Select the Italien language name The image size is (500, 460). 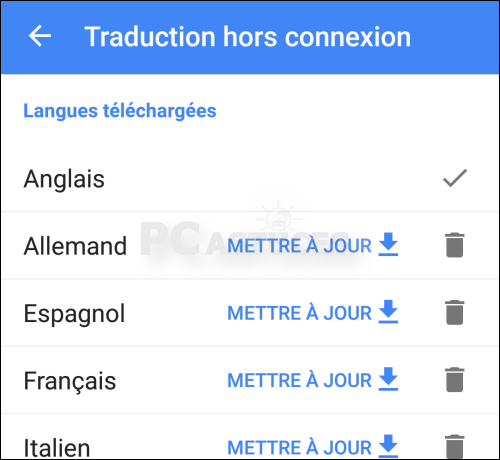click(x=57, y=448)
